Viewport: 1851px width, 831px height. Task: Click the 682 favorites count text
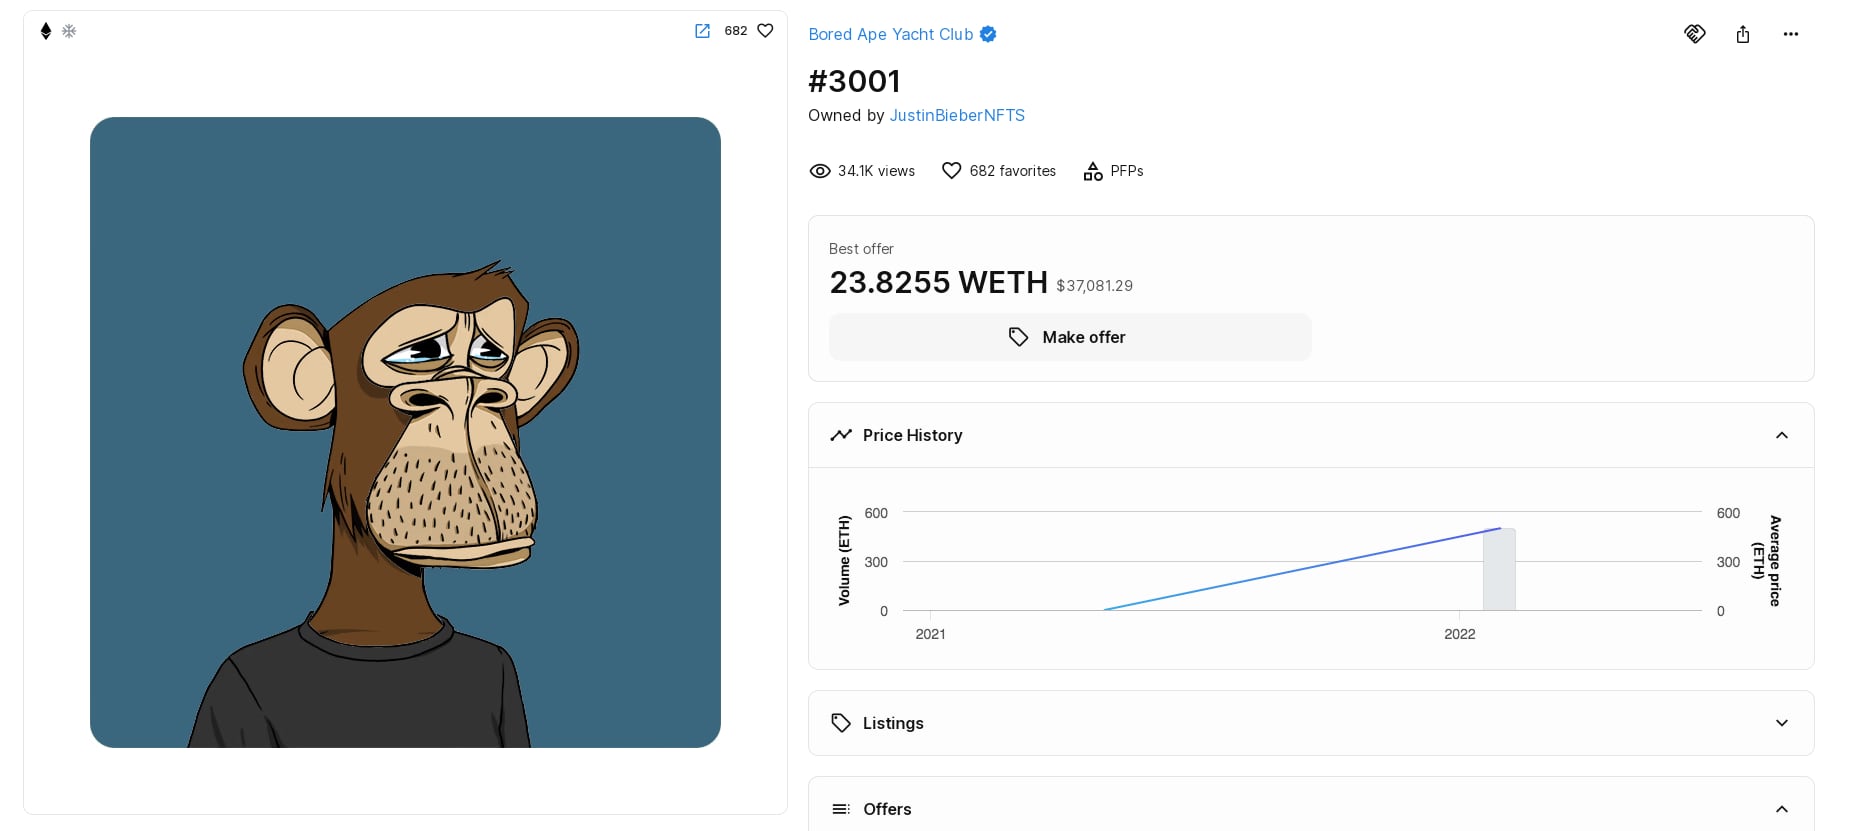[x=1012, y=171]
